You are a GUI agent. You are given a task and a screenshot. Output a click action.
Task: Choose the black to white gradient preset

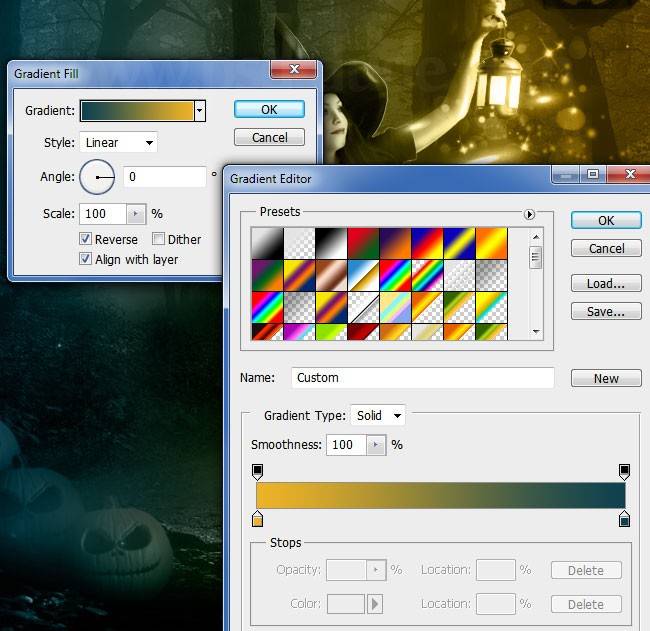266,244
